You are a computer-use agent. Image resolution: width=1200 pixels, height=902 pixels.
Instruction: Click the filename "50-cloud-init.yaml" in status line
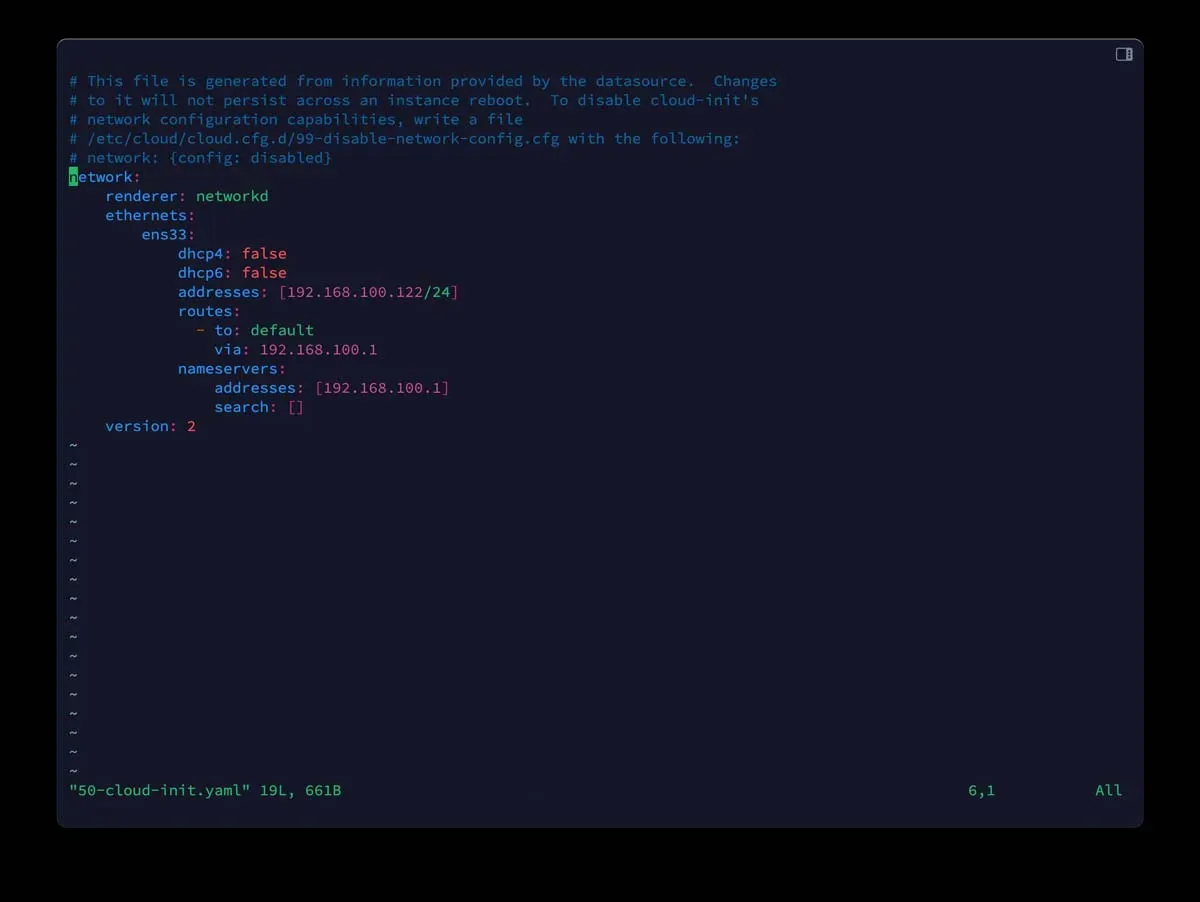point(159,791)
